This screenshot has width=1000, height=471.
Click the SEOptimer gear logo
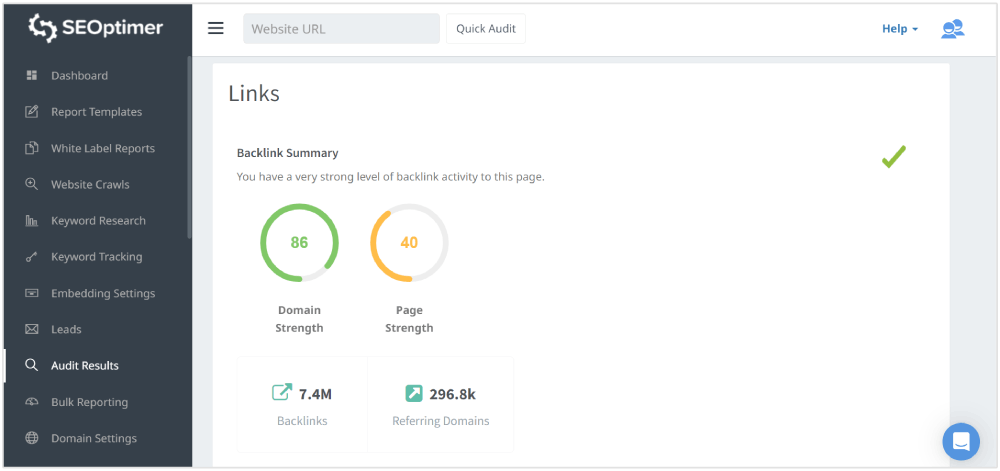point(44,28)
